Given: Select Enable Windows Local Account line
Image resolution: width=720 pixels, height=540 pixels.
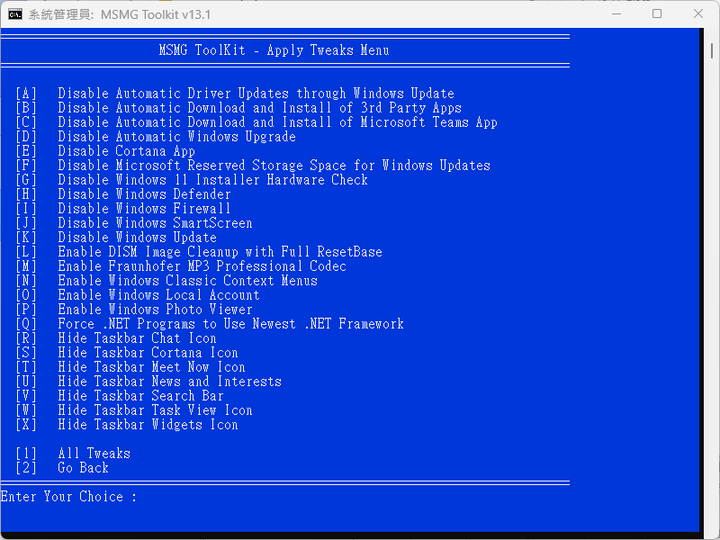Looking at the screenshot, I should click(137, 295).
